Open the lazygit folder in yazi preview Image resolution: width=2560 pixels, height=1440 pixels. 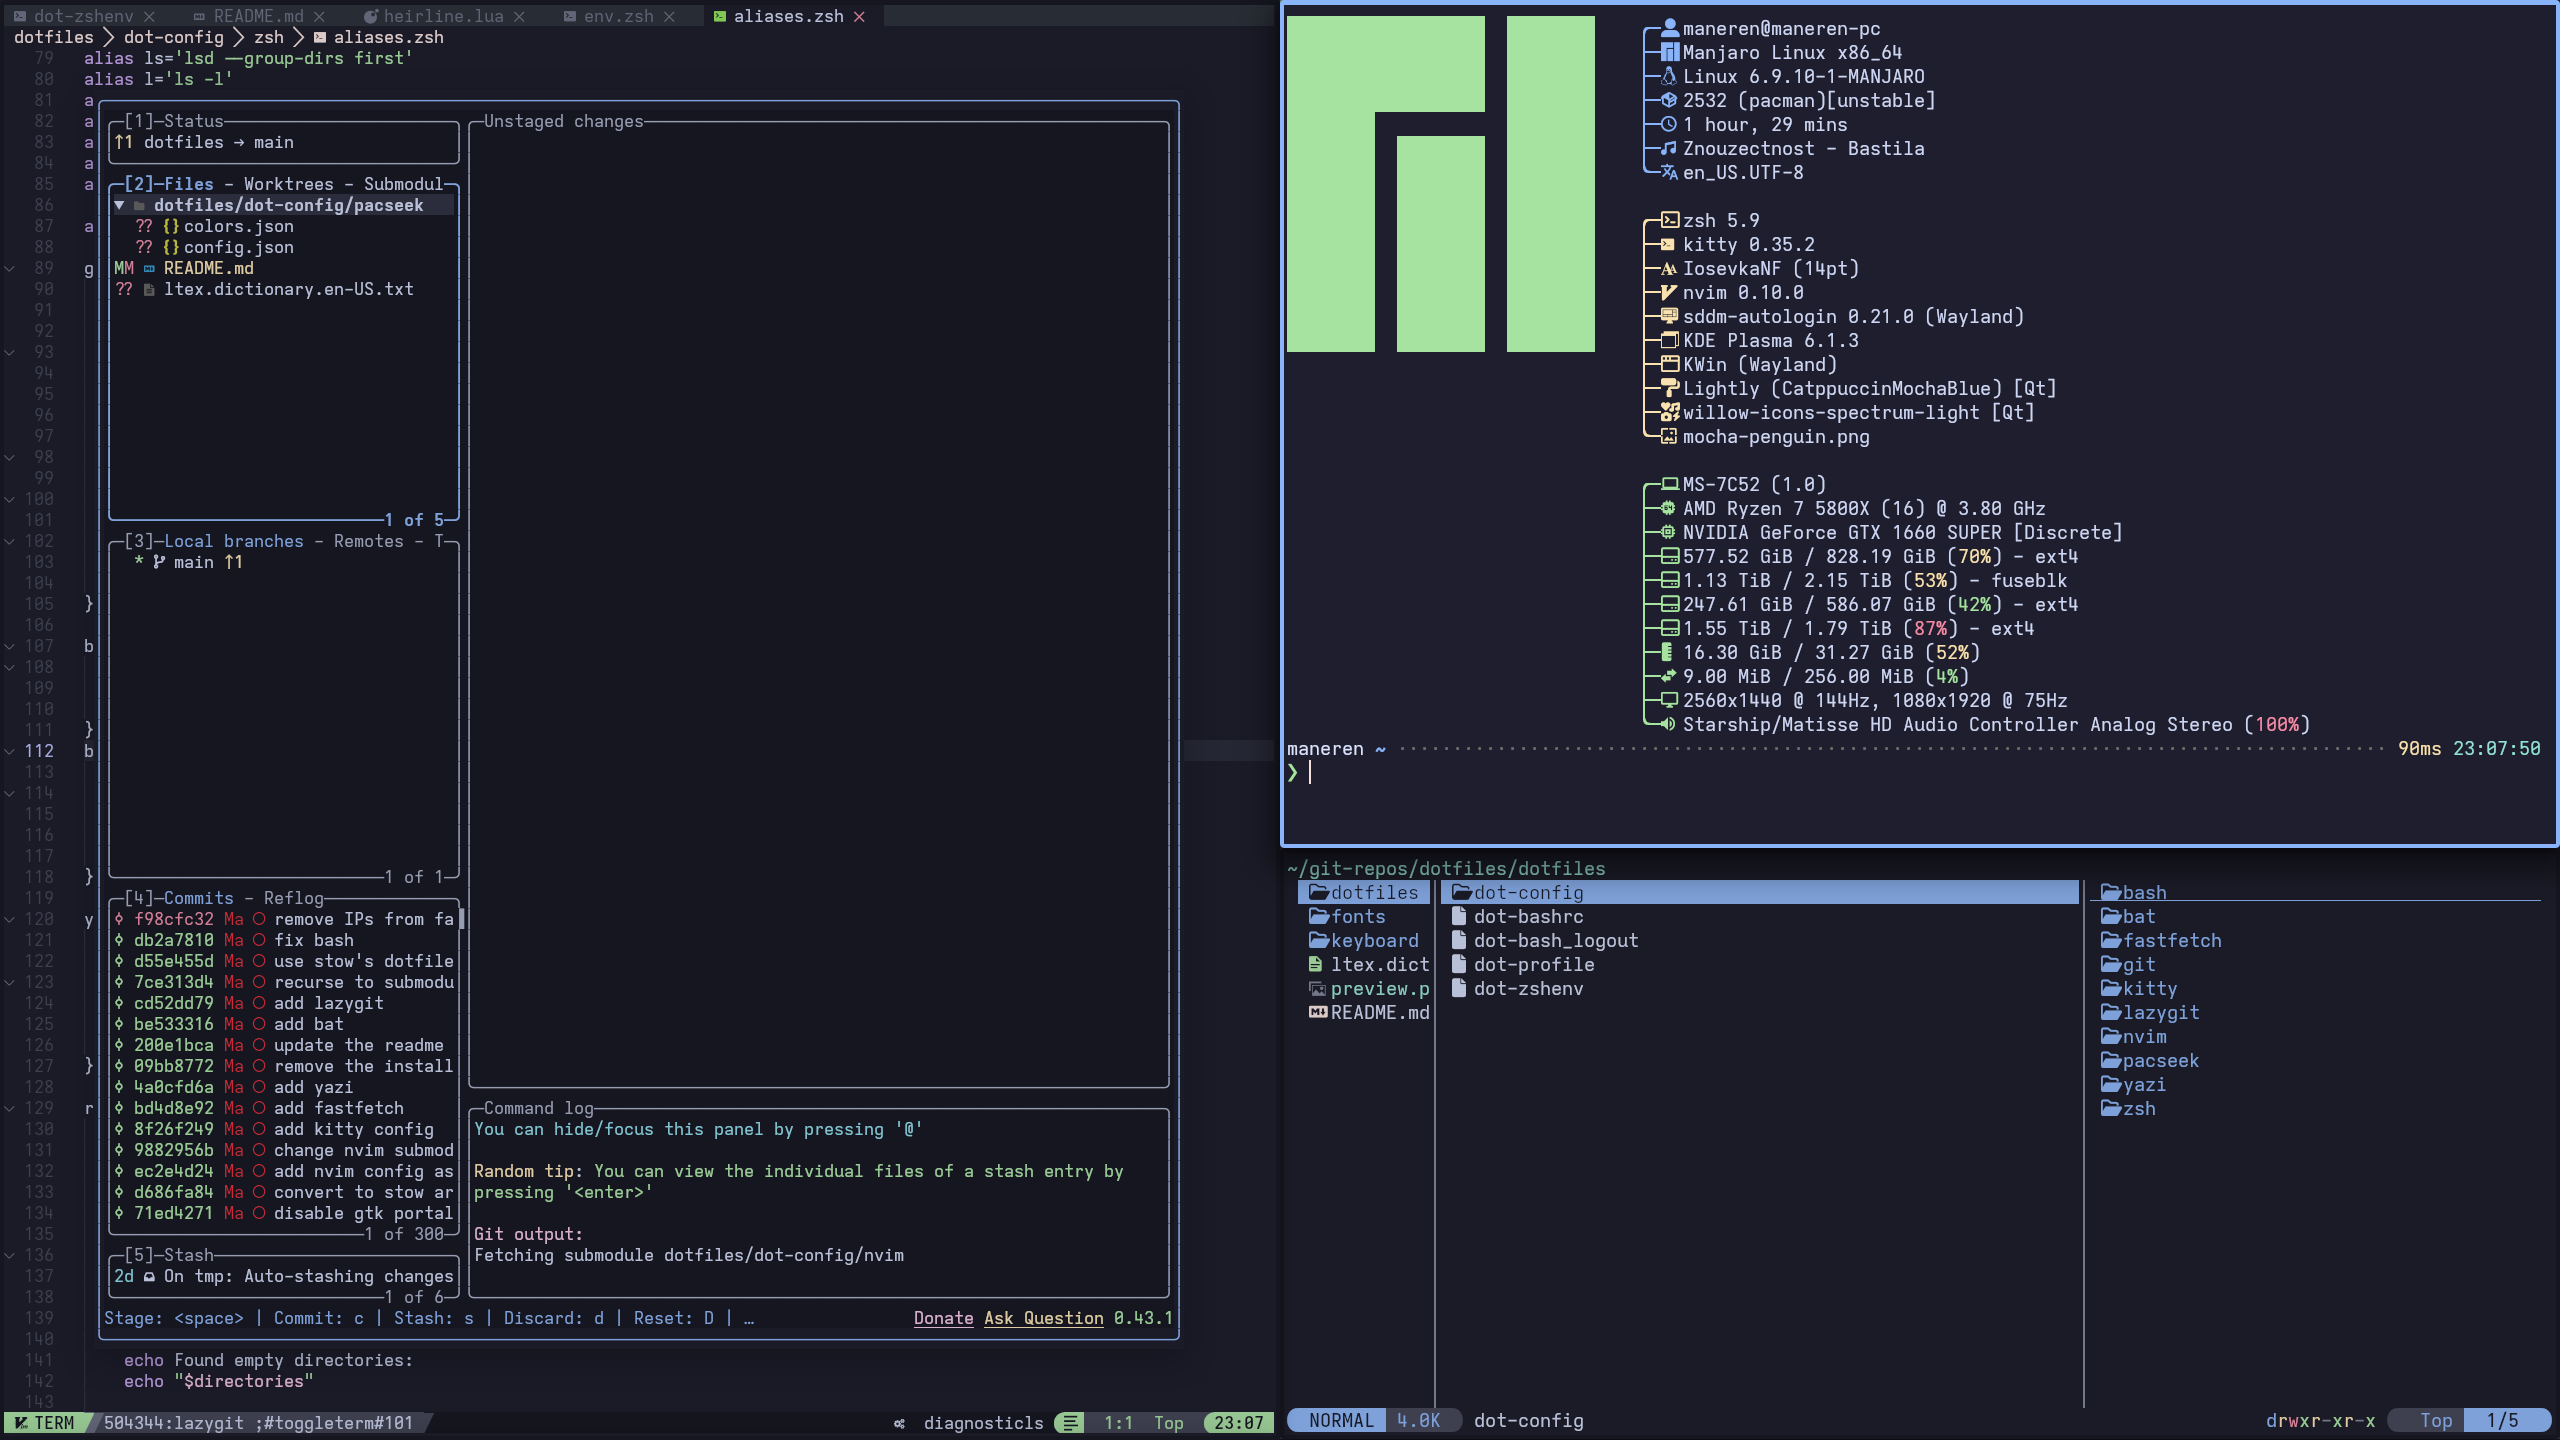point(2150,1012)
